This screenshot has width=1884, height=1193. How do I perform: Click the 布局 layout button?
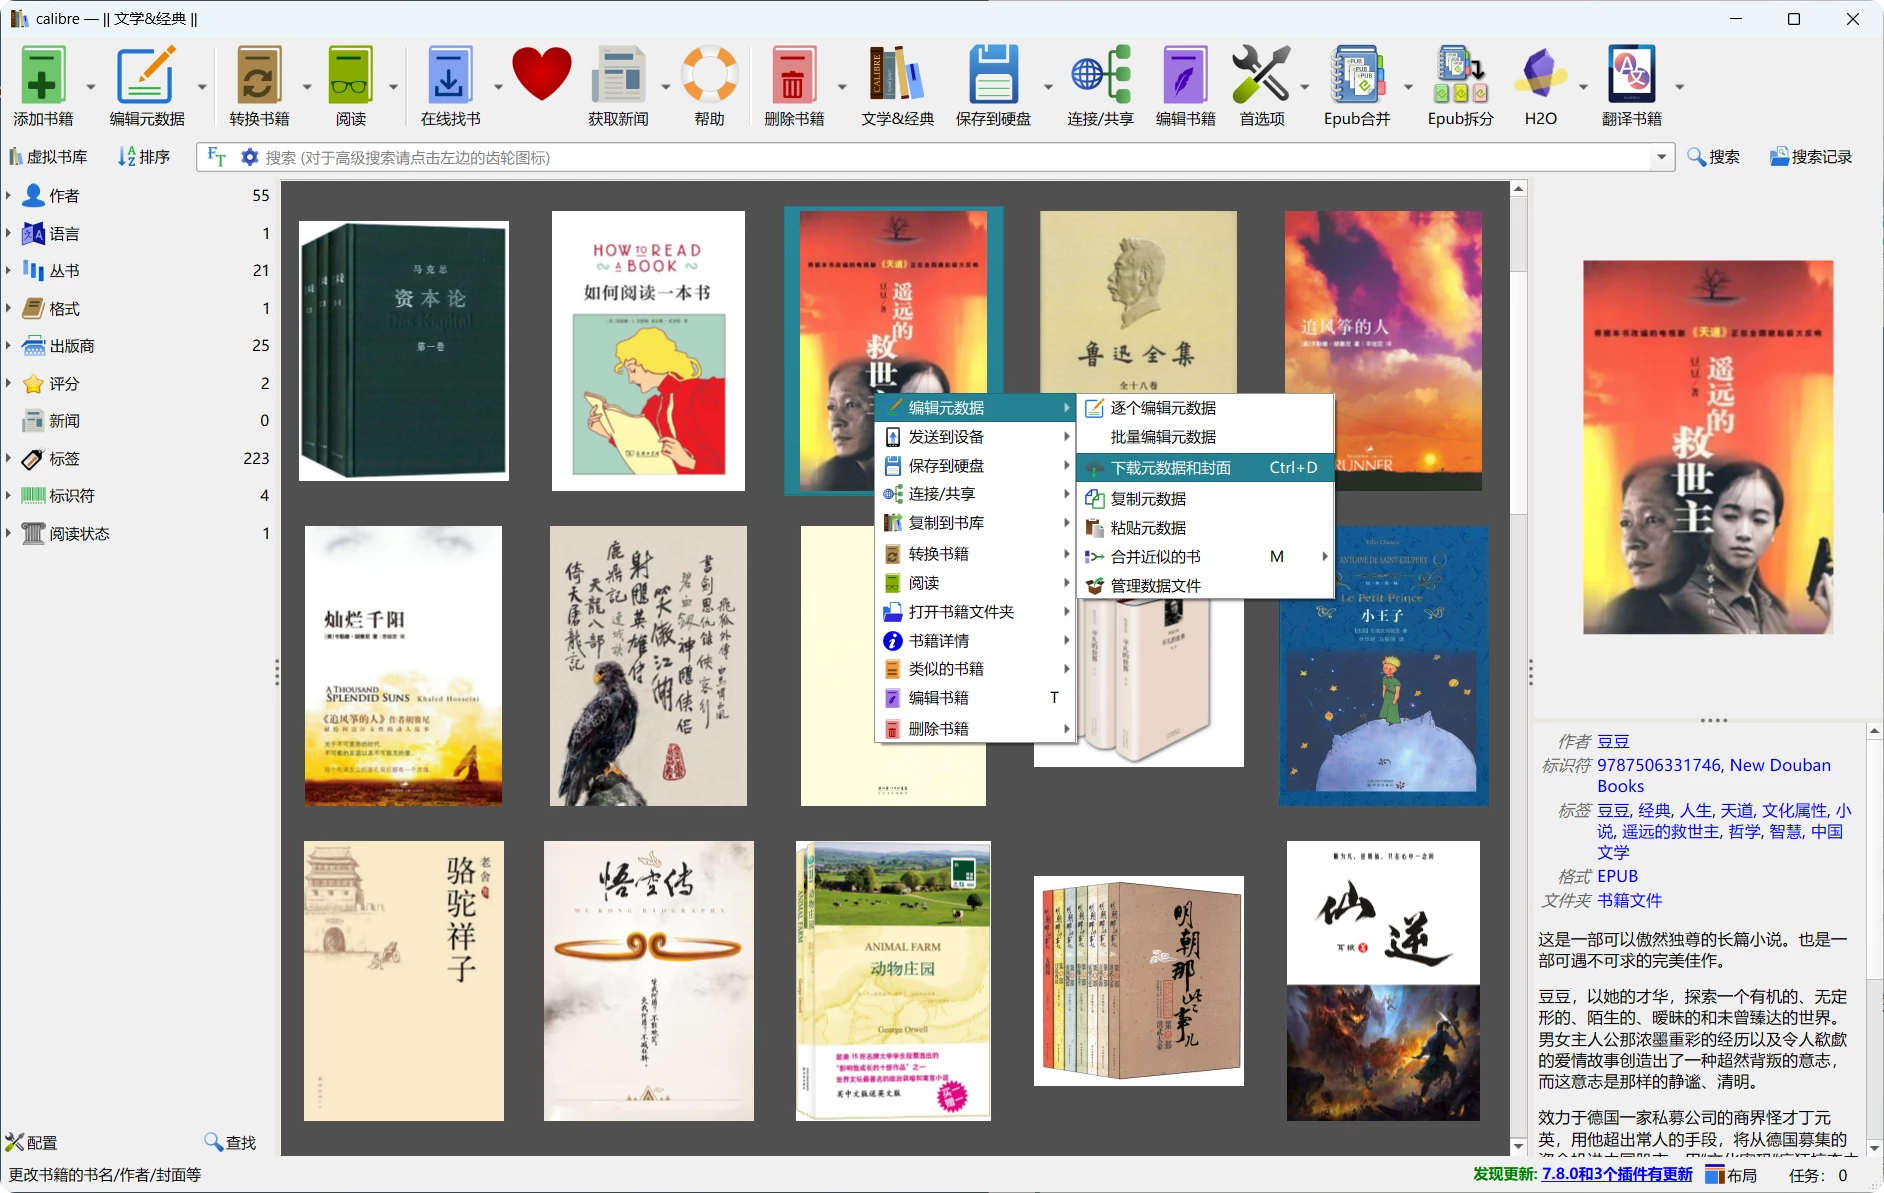1731,1175
